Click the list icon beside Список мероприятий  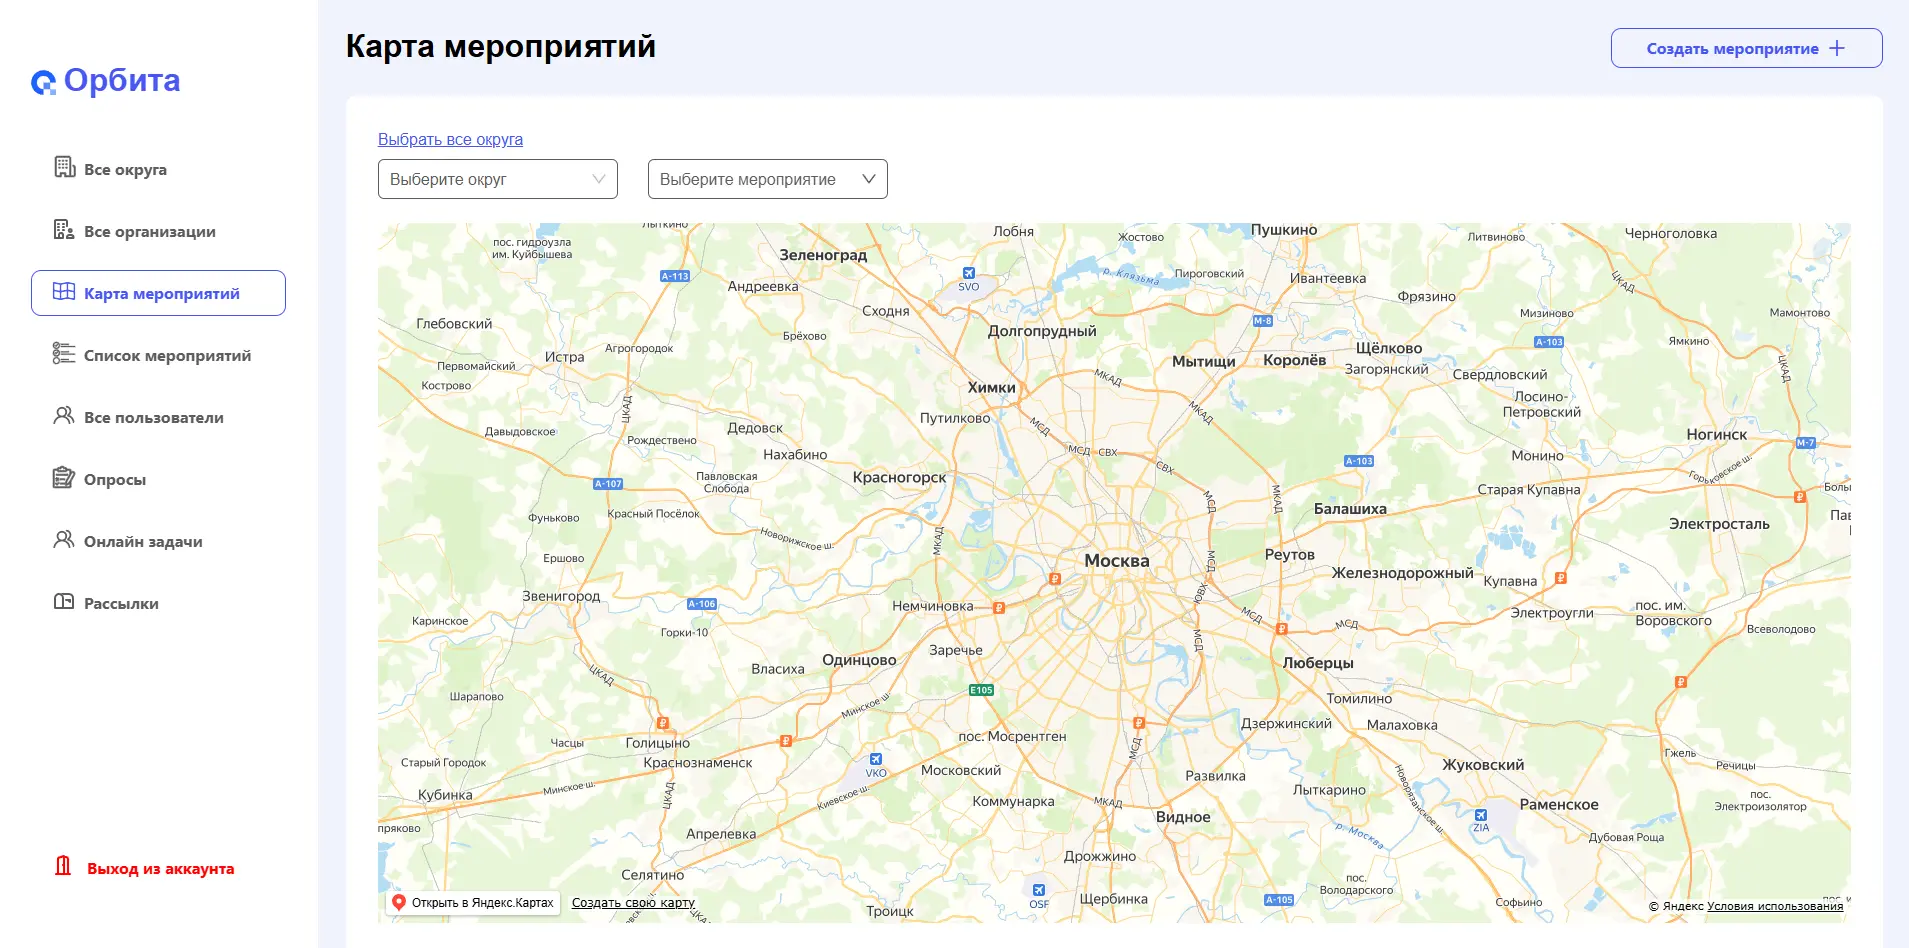click(64, 353)
